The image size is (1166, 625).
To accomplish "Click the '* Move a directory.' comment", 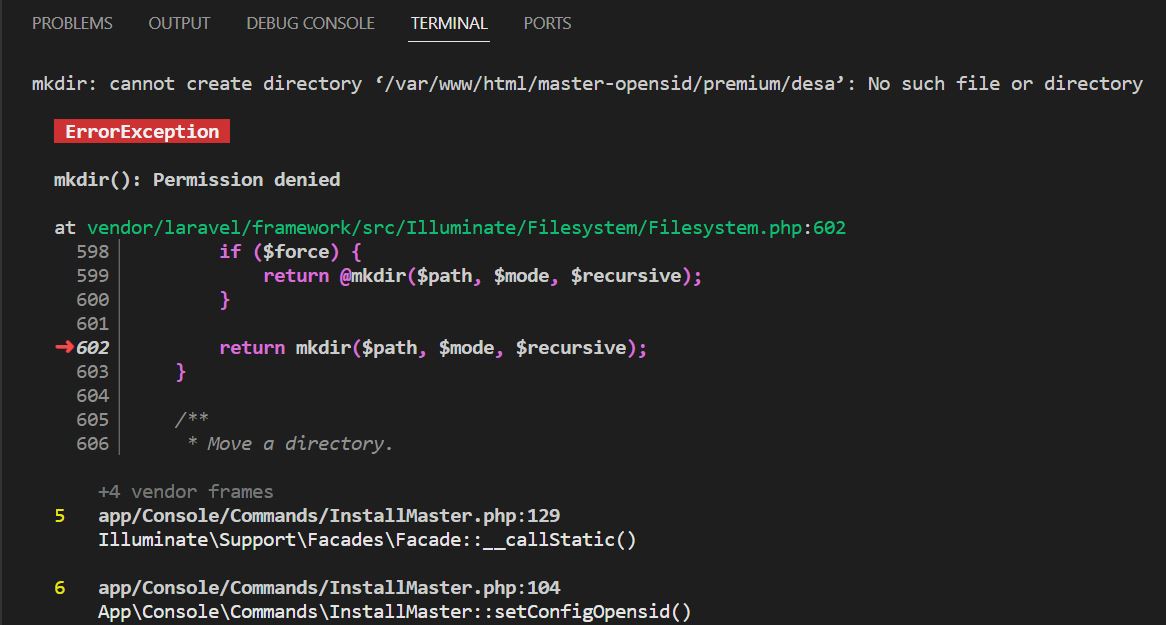I will coord(290,444).
